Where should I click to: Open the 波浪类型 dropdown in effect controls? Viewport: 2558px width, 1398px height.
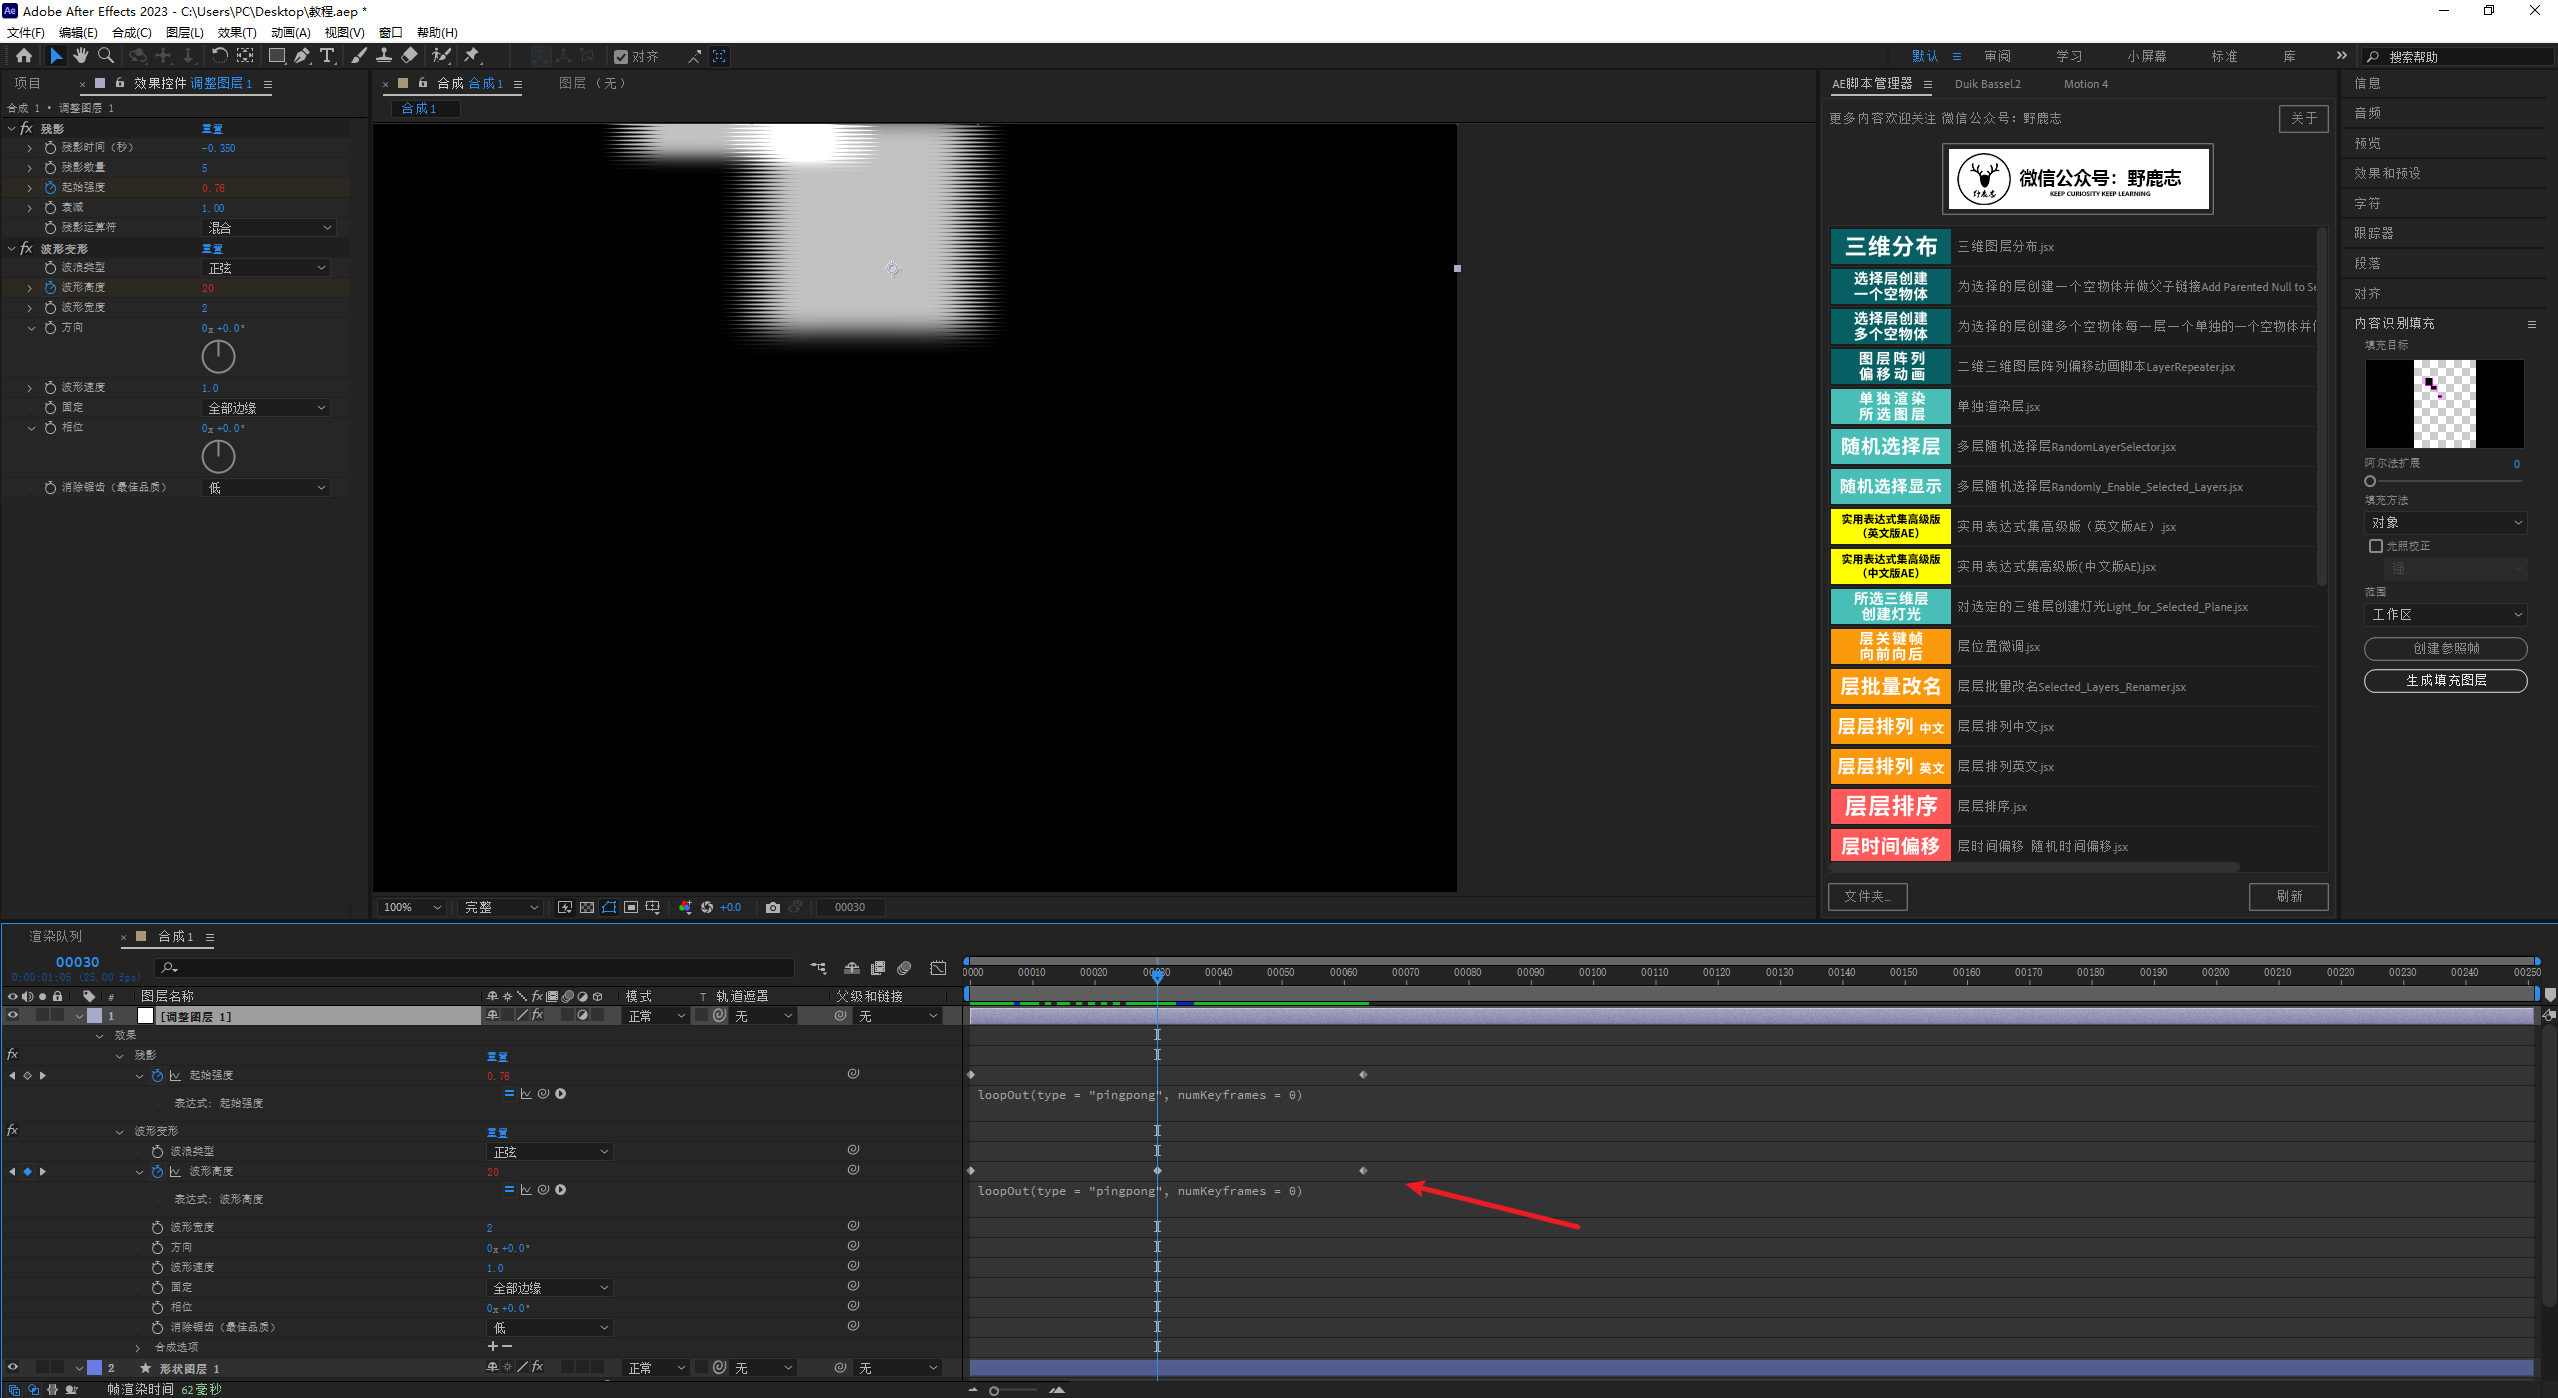[x=266, y=268]
